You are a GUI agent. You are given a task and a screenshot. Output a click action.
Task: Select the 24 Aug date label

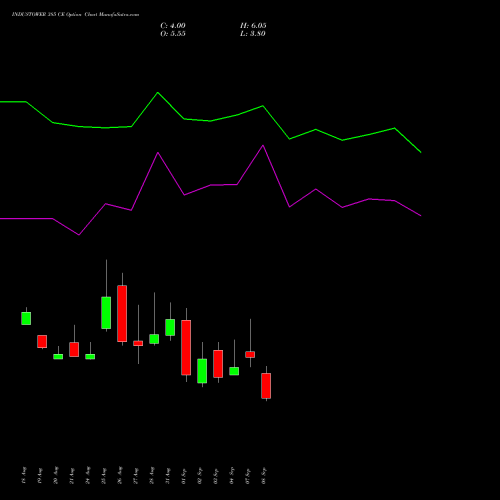[x=87, y=476]
